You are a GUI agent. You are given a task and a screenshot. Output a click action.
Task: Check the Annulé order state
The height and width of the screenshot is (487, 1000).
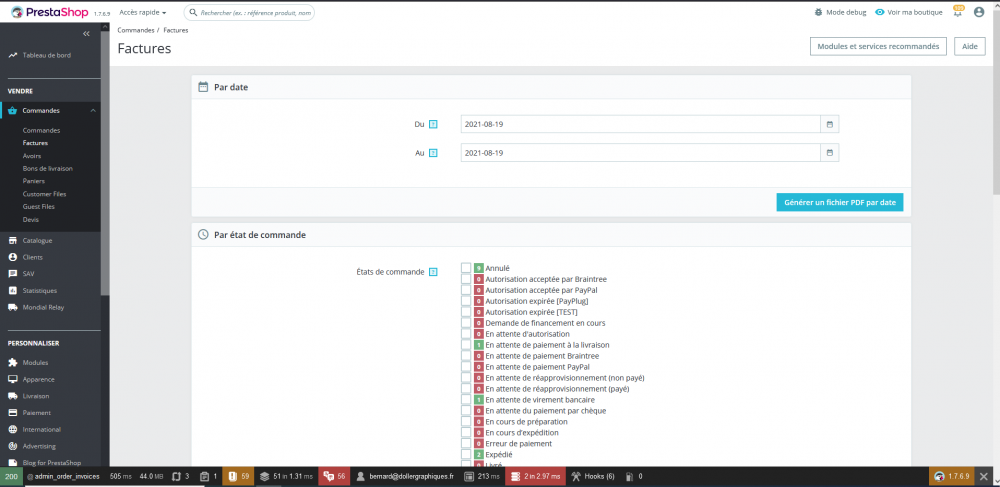click(x=466, y=268)
